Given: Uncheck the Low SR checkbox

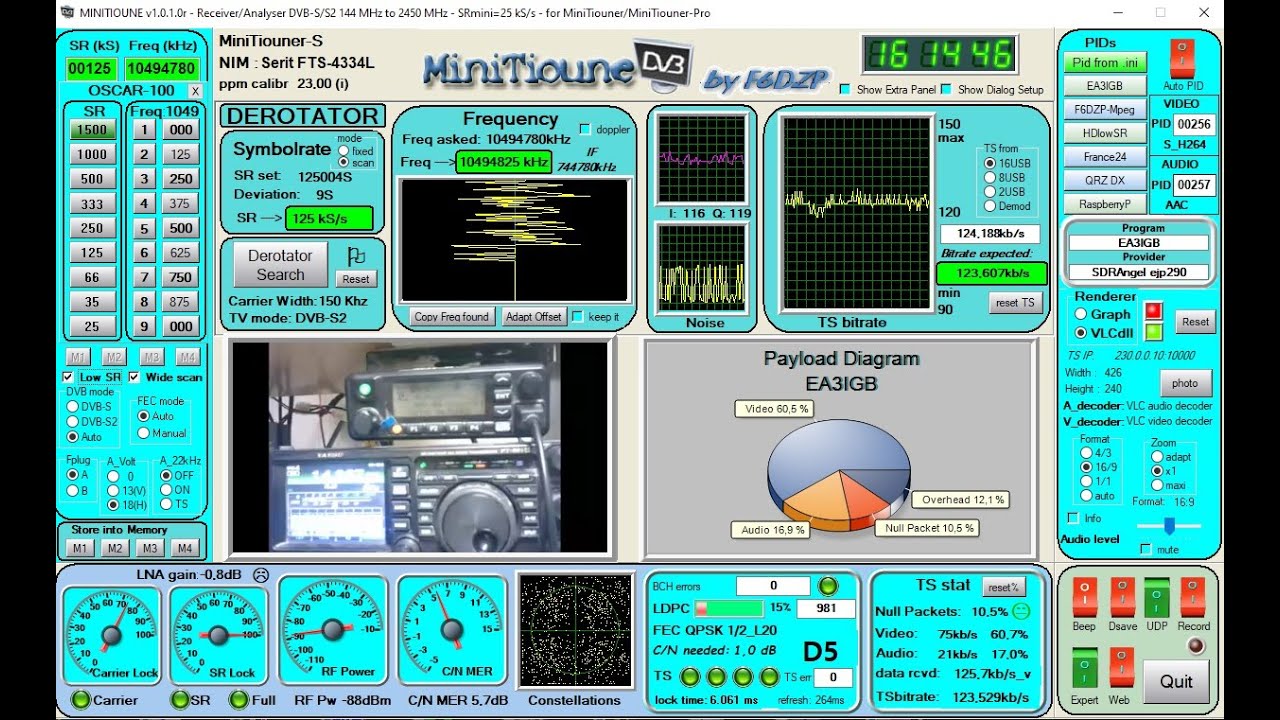Looking at the screenshot, I should (68, 377).
